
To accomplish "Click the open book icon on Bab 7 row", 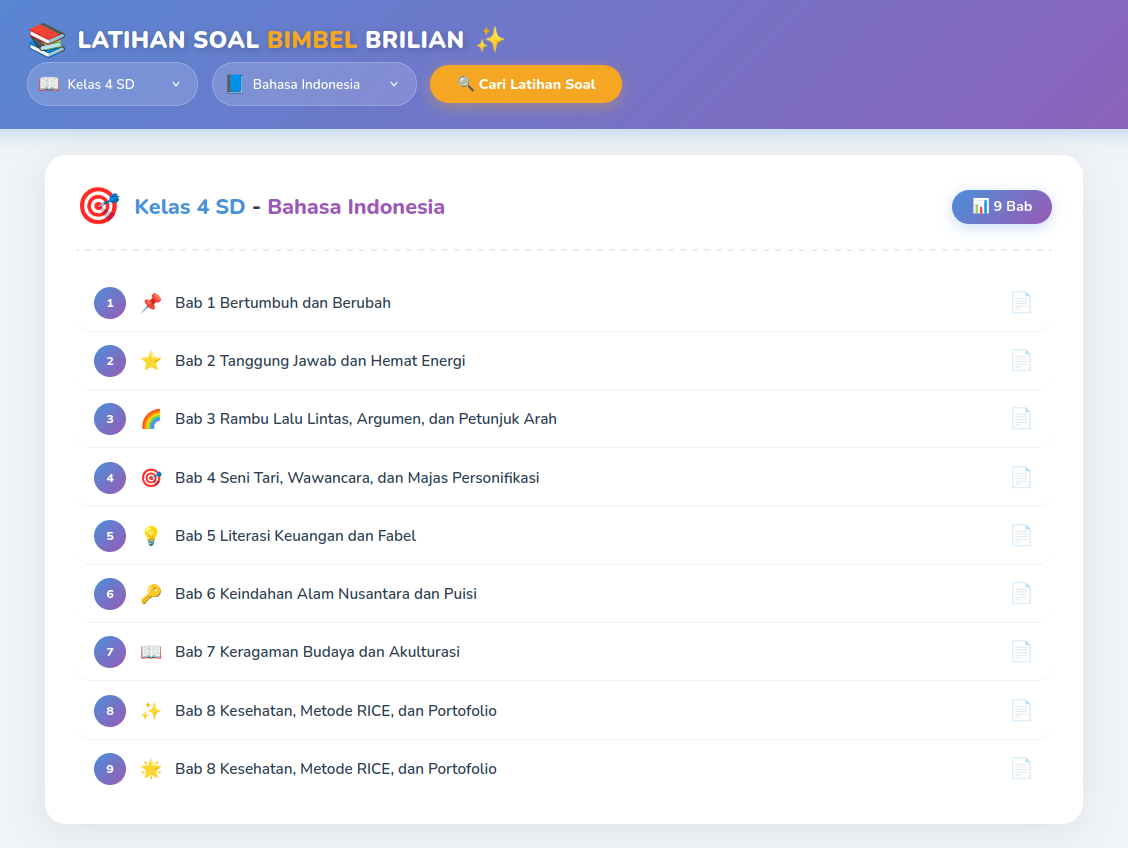I will coord(151,652).
